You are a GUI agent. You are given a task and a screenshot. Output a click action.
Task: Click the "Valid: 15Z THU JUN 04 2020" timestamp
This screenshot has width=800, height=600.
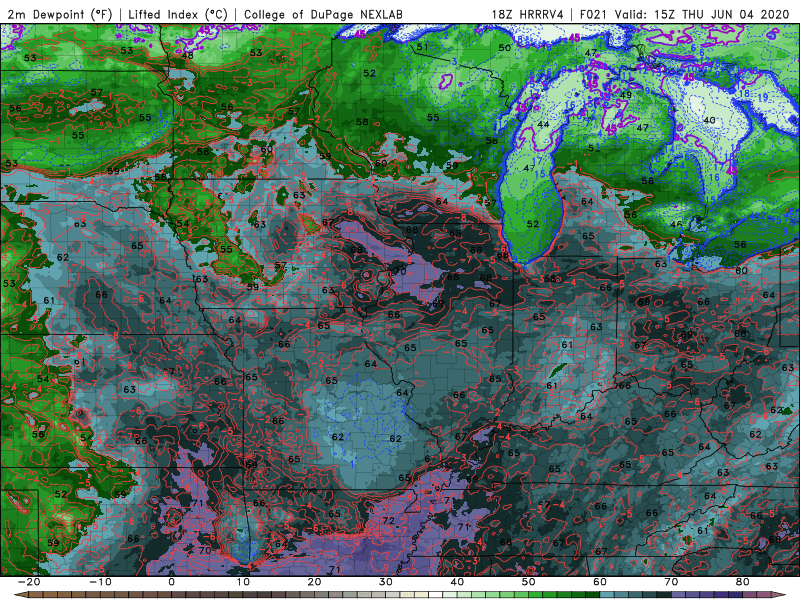(x=702, y=14)
